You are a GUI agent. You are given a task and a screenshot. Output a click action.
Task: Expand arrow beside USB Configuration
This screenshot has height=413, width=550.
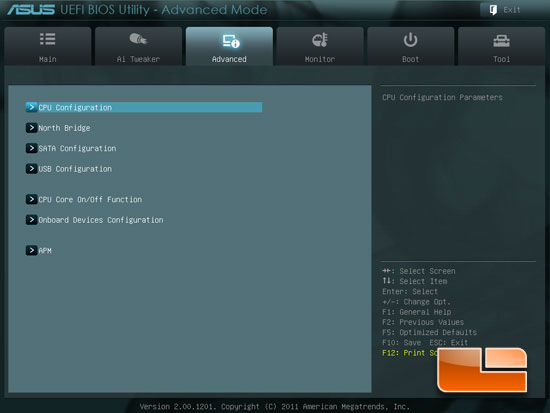(x=32, y=168)
